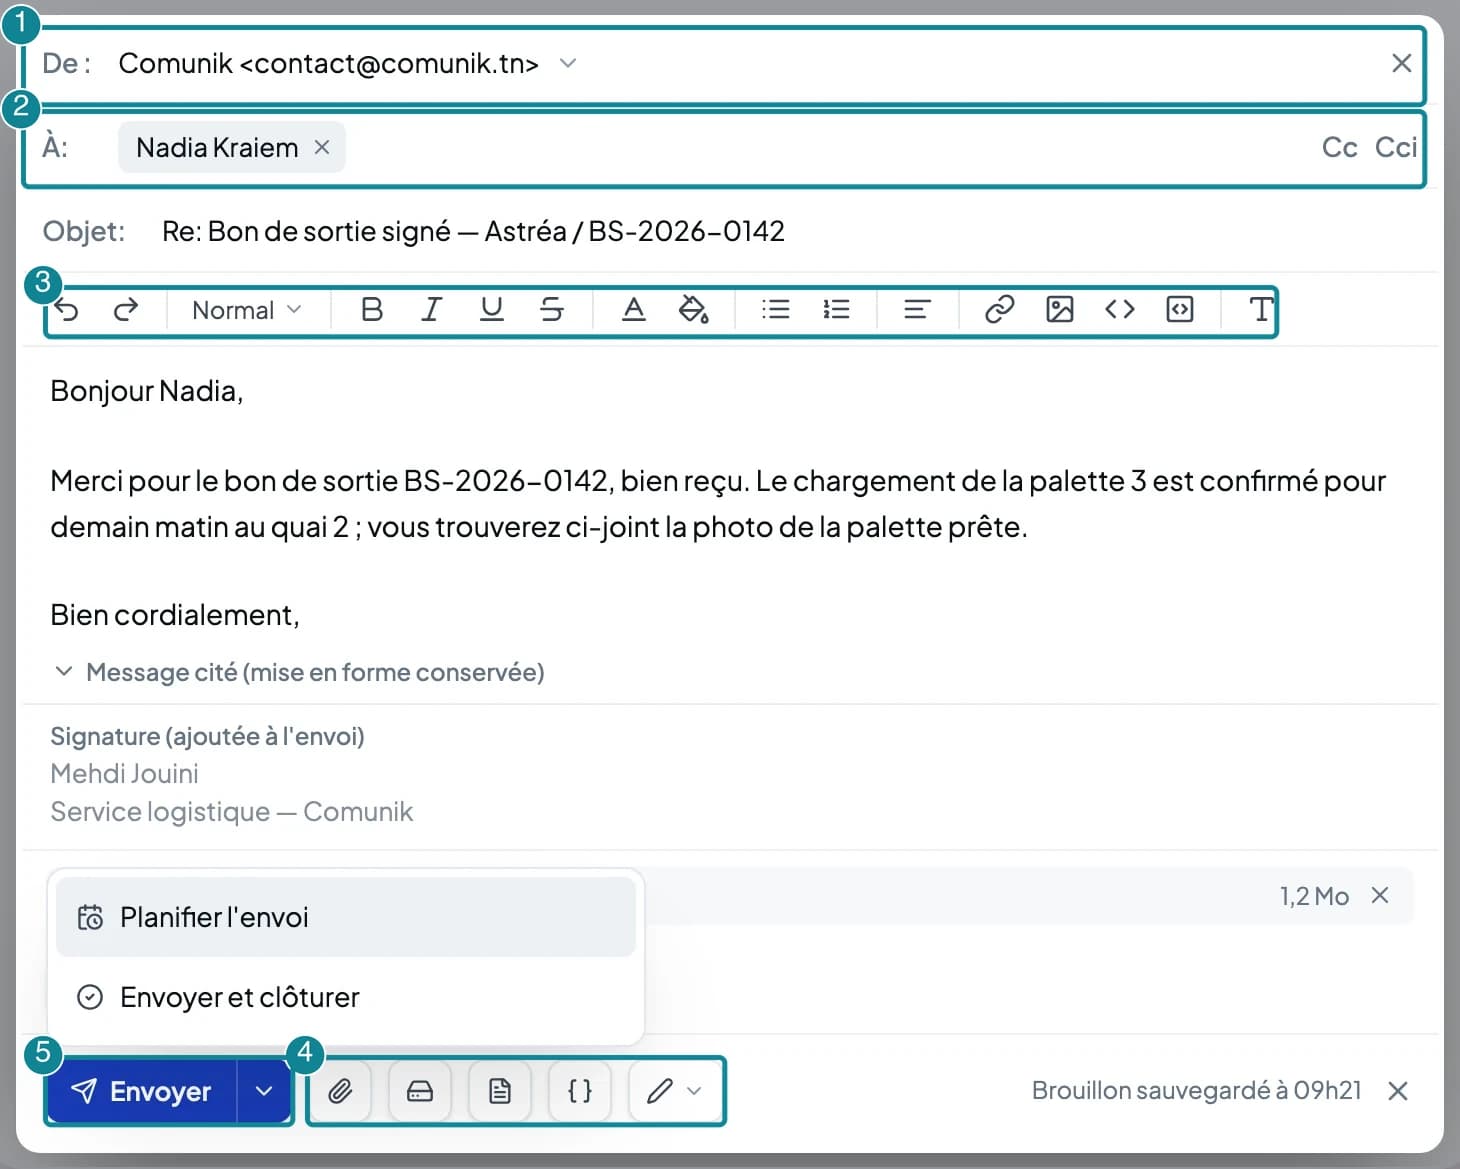Apply inline code formatting

[1120, 310]
